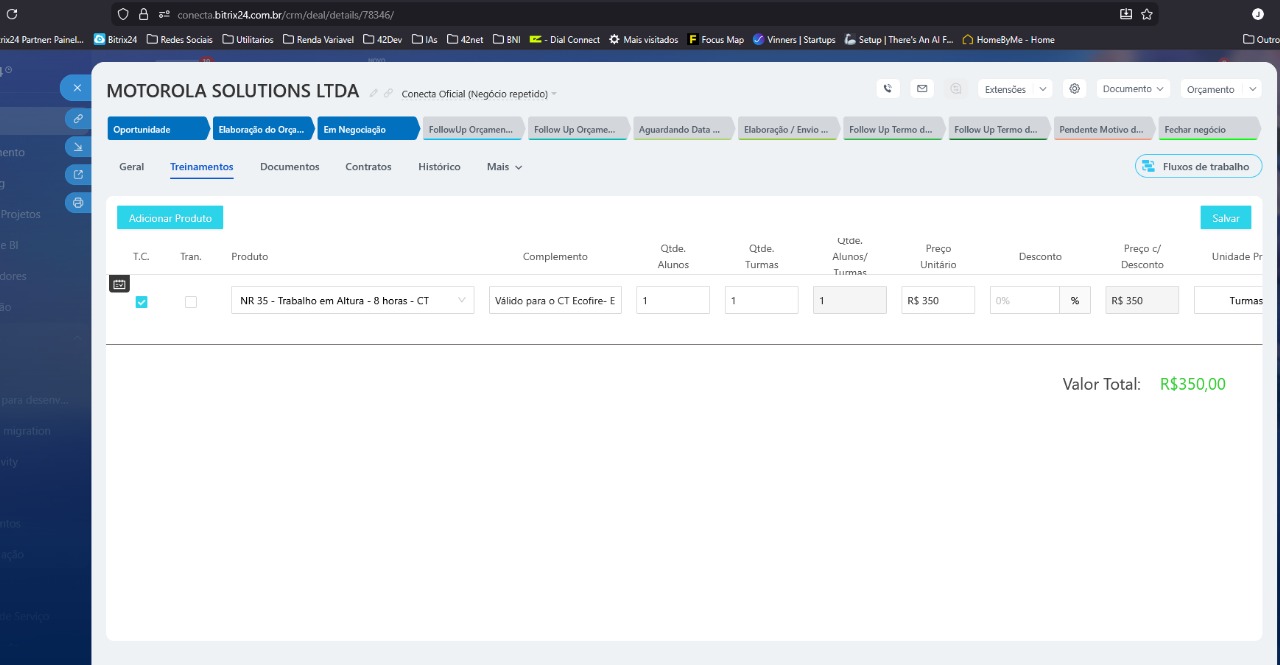
Task: Switch to the Documentos tab
Action: (x=289, y=167)
